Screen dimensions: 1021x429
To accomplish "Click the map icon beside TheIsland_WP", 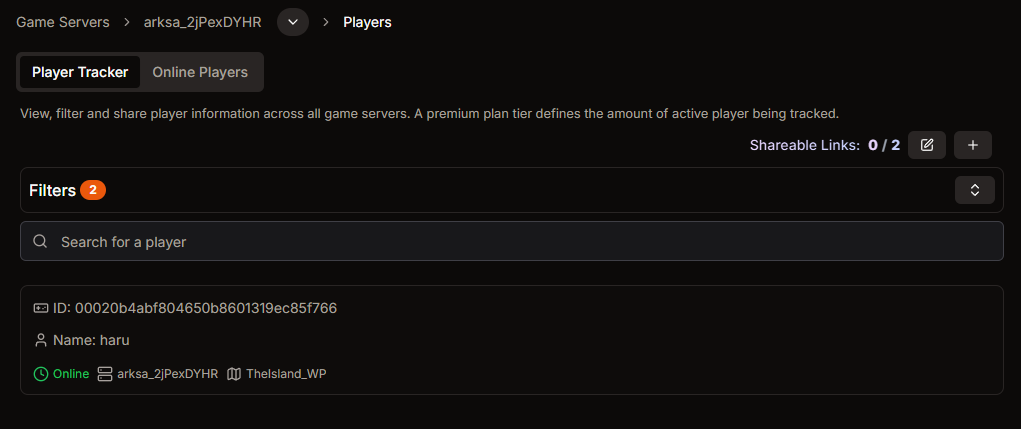I will point(234,374).
